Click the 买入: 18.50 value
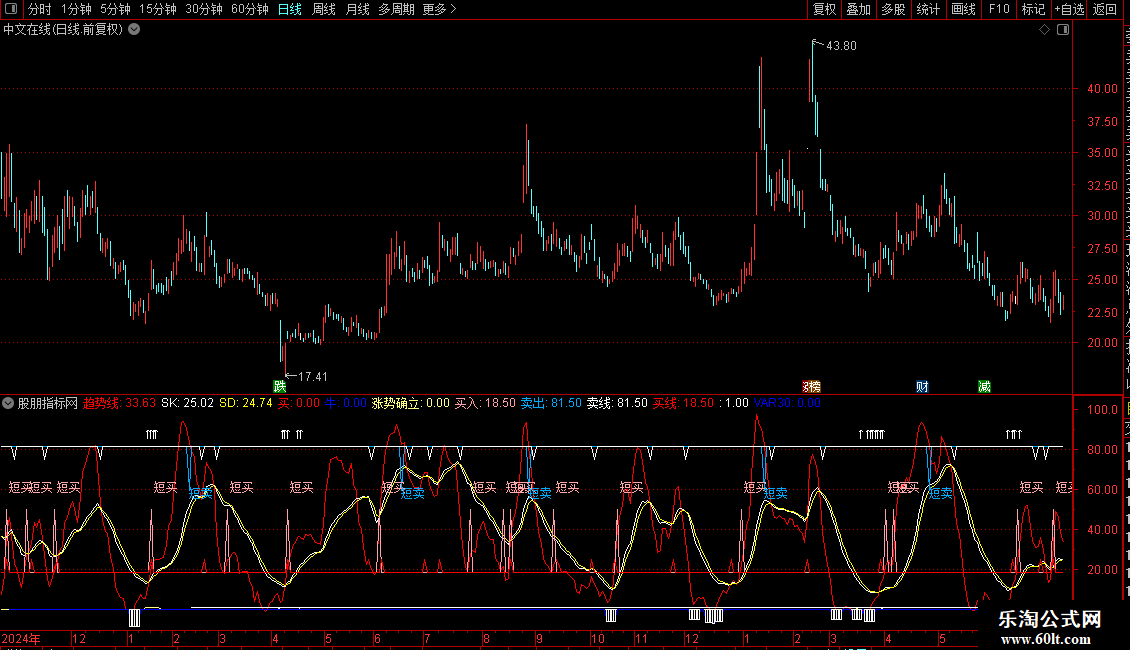This screenshot has width=1130, height=650. point(485,404)
